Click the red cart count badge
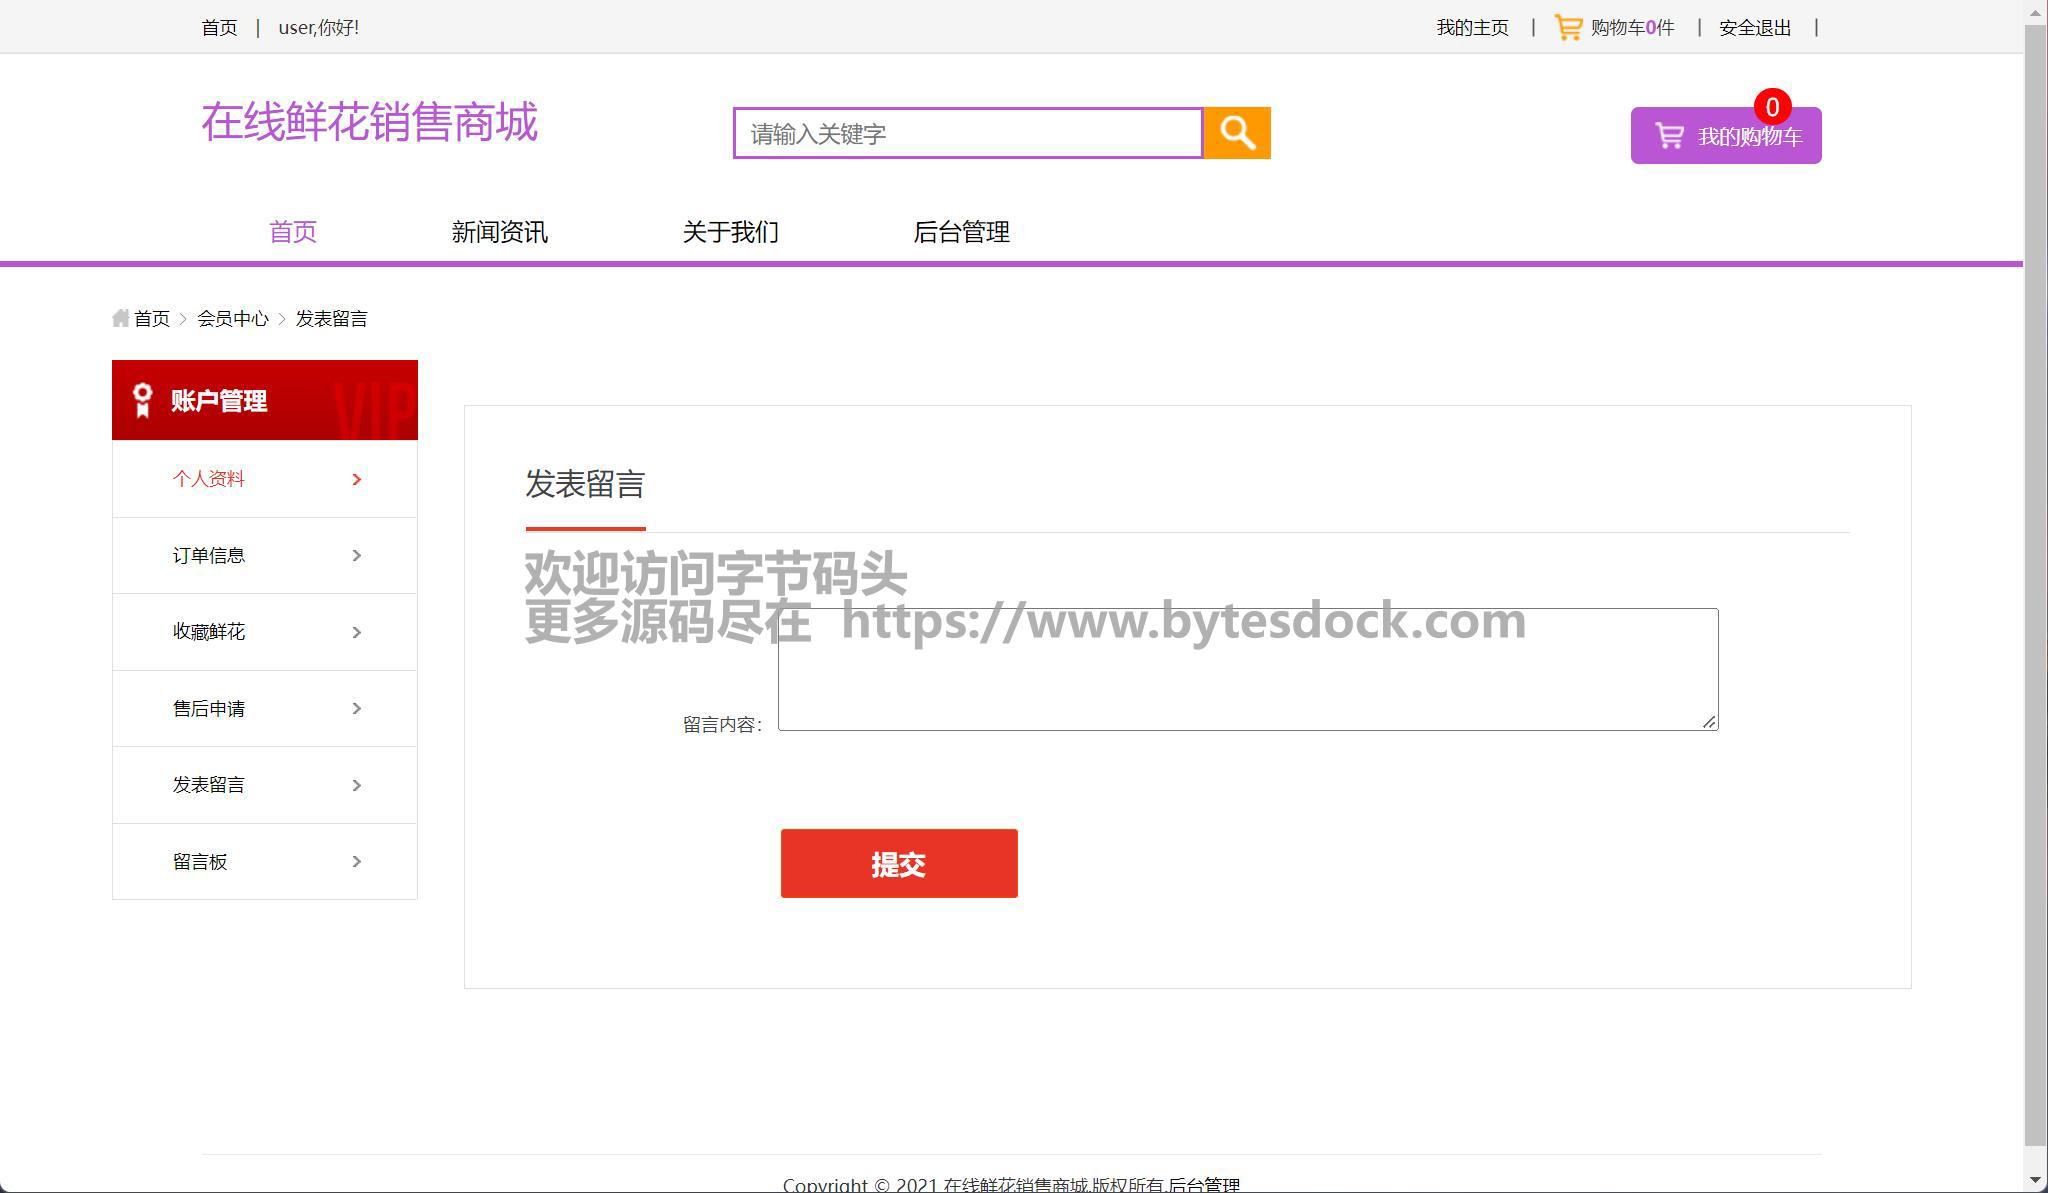This screenshot has height=1193, width=2048. 1772,107
